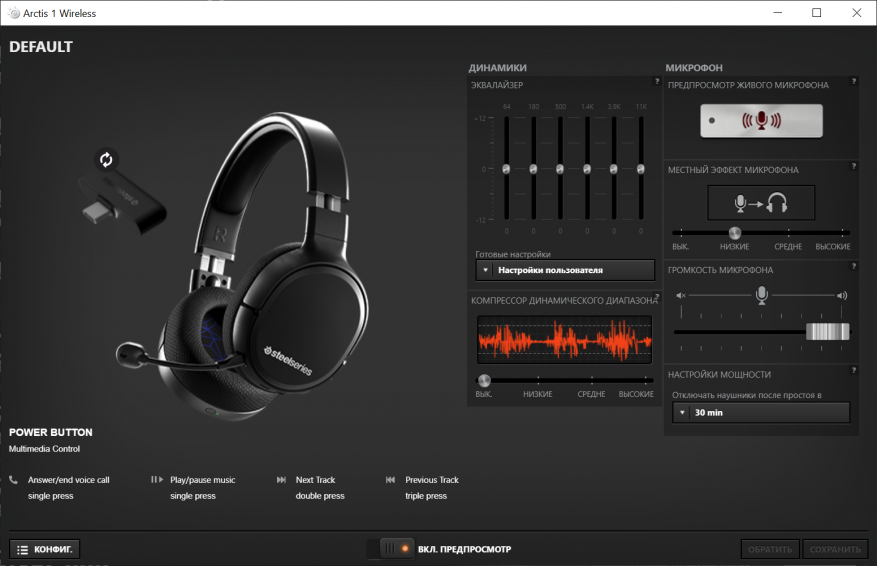The height and width of the screenshot is (566, 877).
Task: Click the compressor waveform display
Action: point(564,340)
